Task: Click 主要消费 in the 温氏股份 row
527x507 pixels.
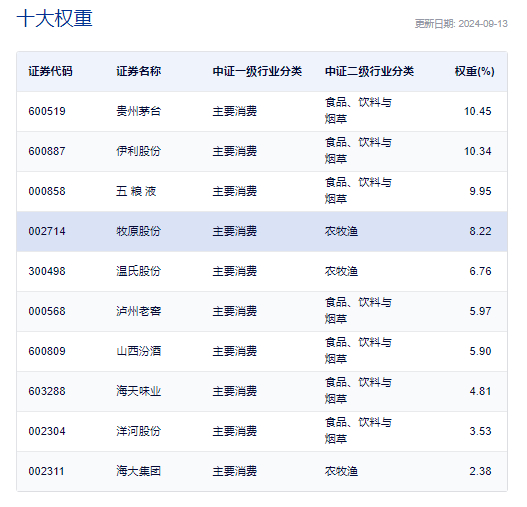Action: [235, 271]
